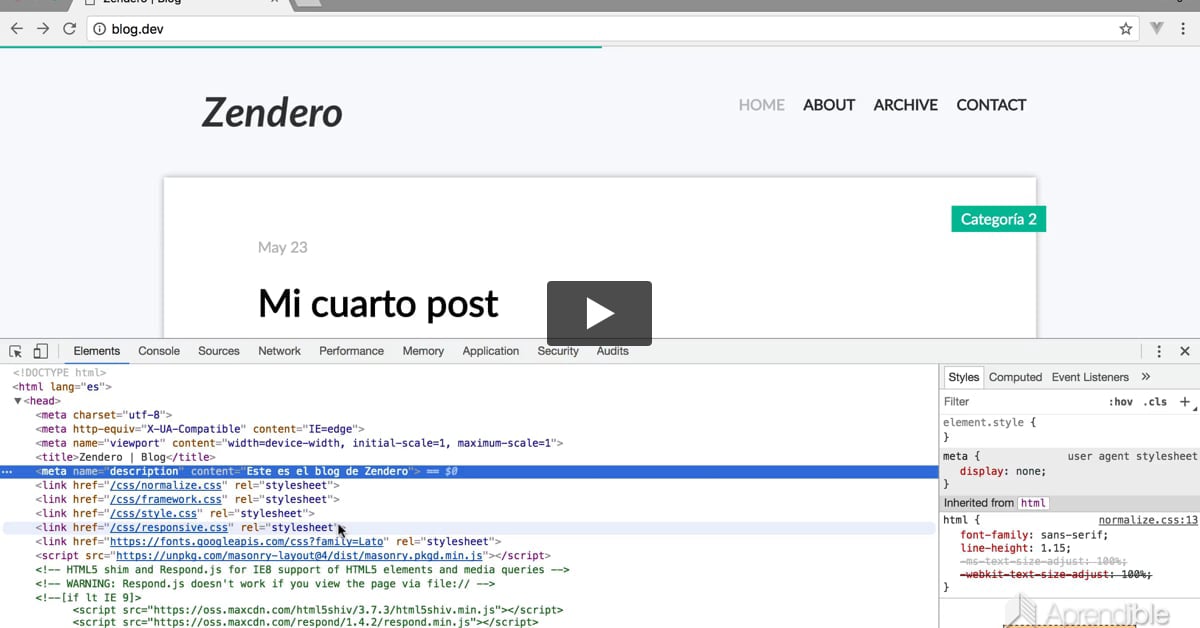The width and height of the screenshot is (1200, 628).
Task: Reload the blog.dev page
Action: (x=69, y=29)
